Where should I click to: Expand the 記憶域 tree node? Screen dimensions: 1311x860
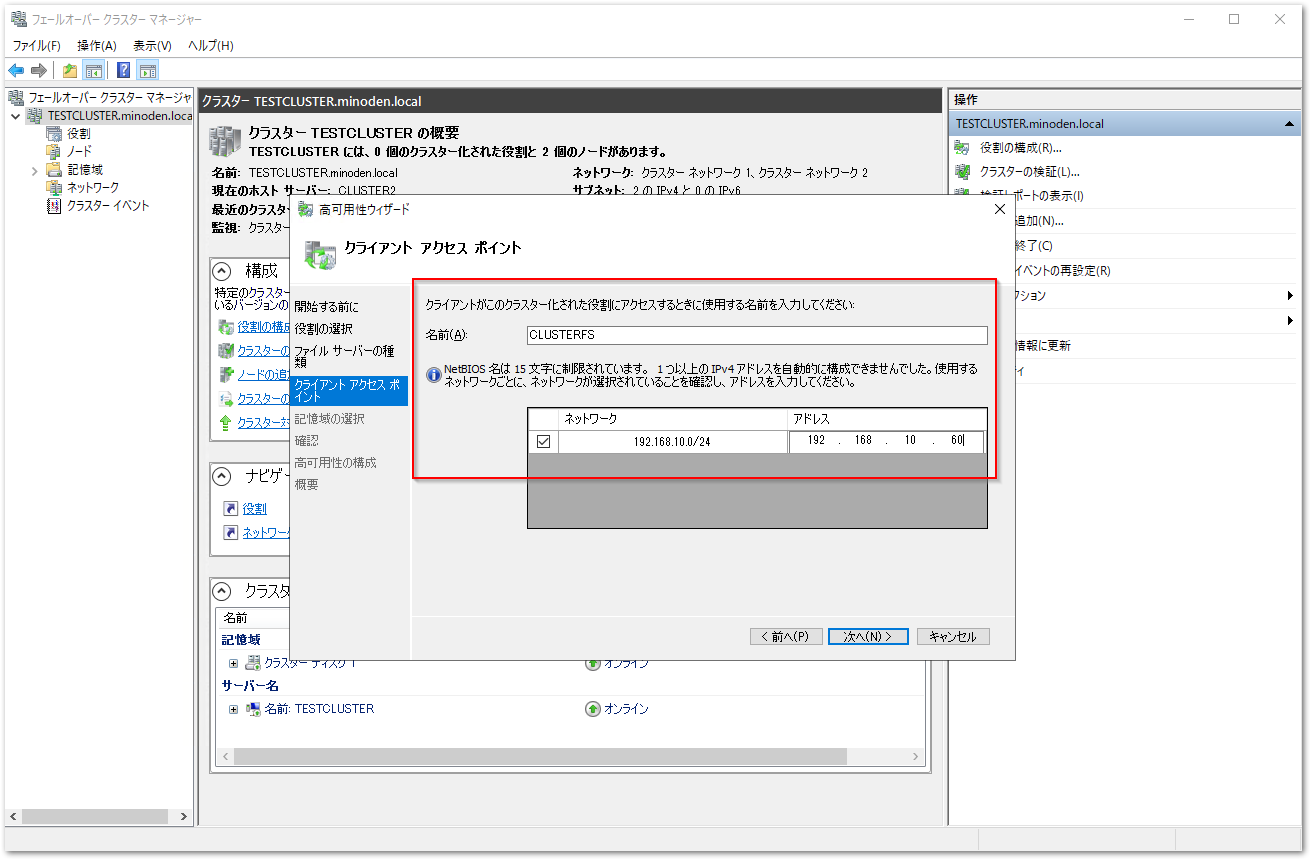[x=36, y=170]
